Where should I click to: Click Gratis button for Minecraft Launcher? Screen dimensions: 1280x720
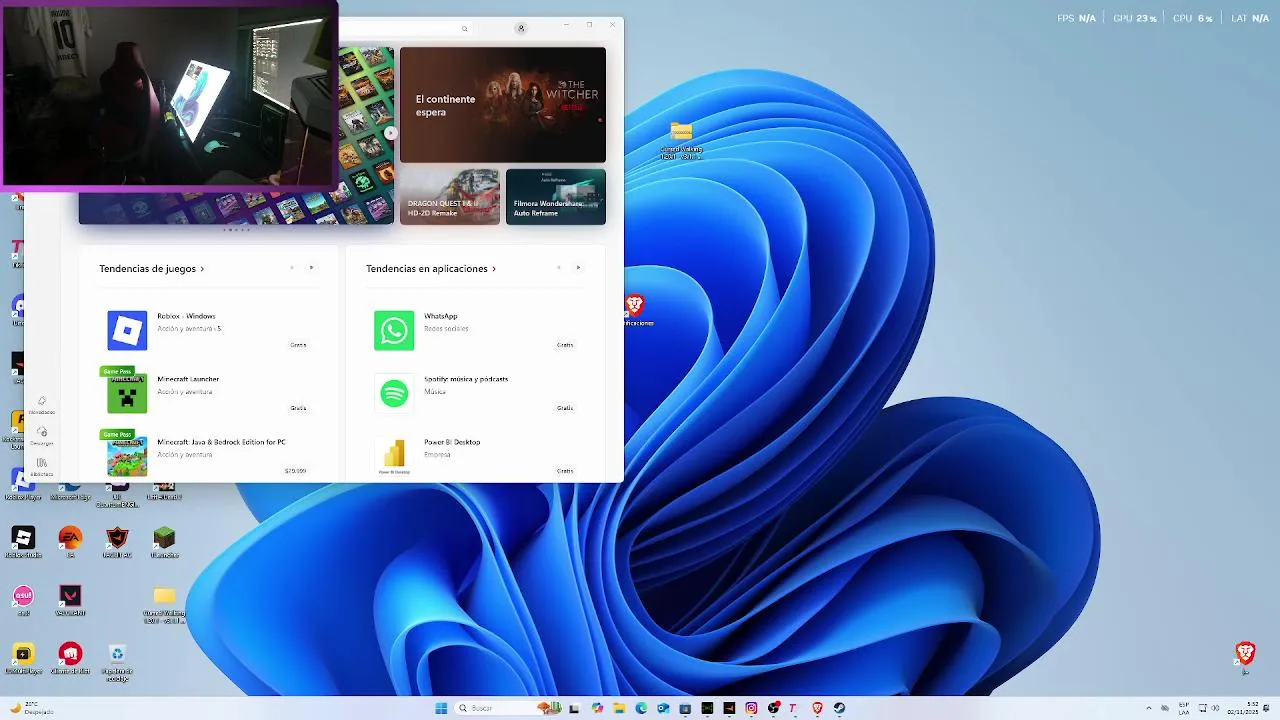[x=298, y=407]
